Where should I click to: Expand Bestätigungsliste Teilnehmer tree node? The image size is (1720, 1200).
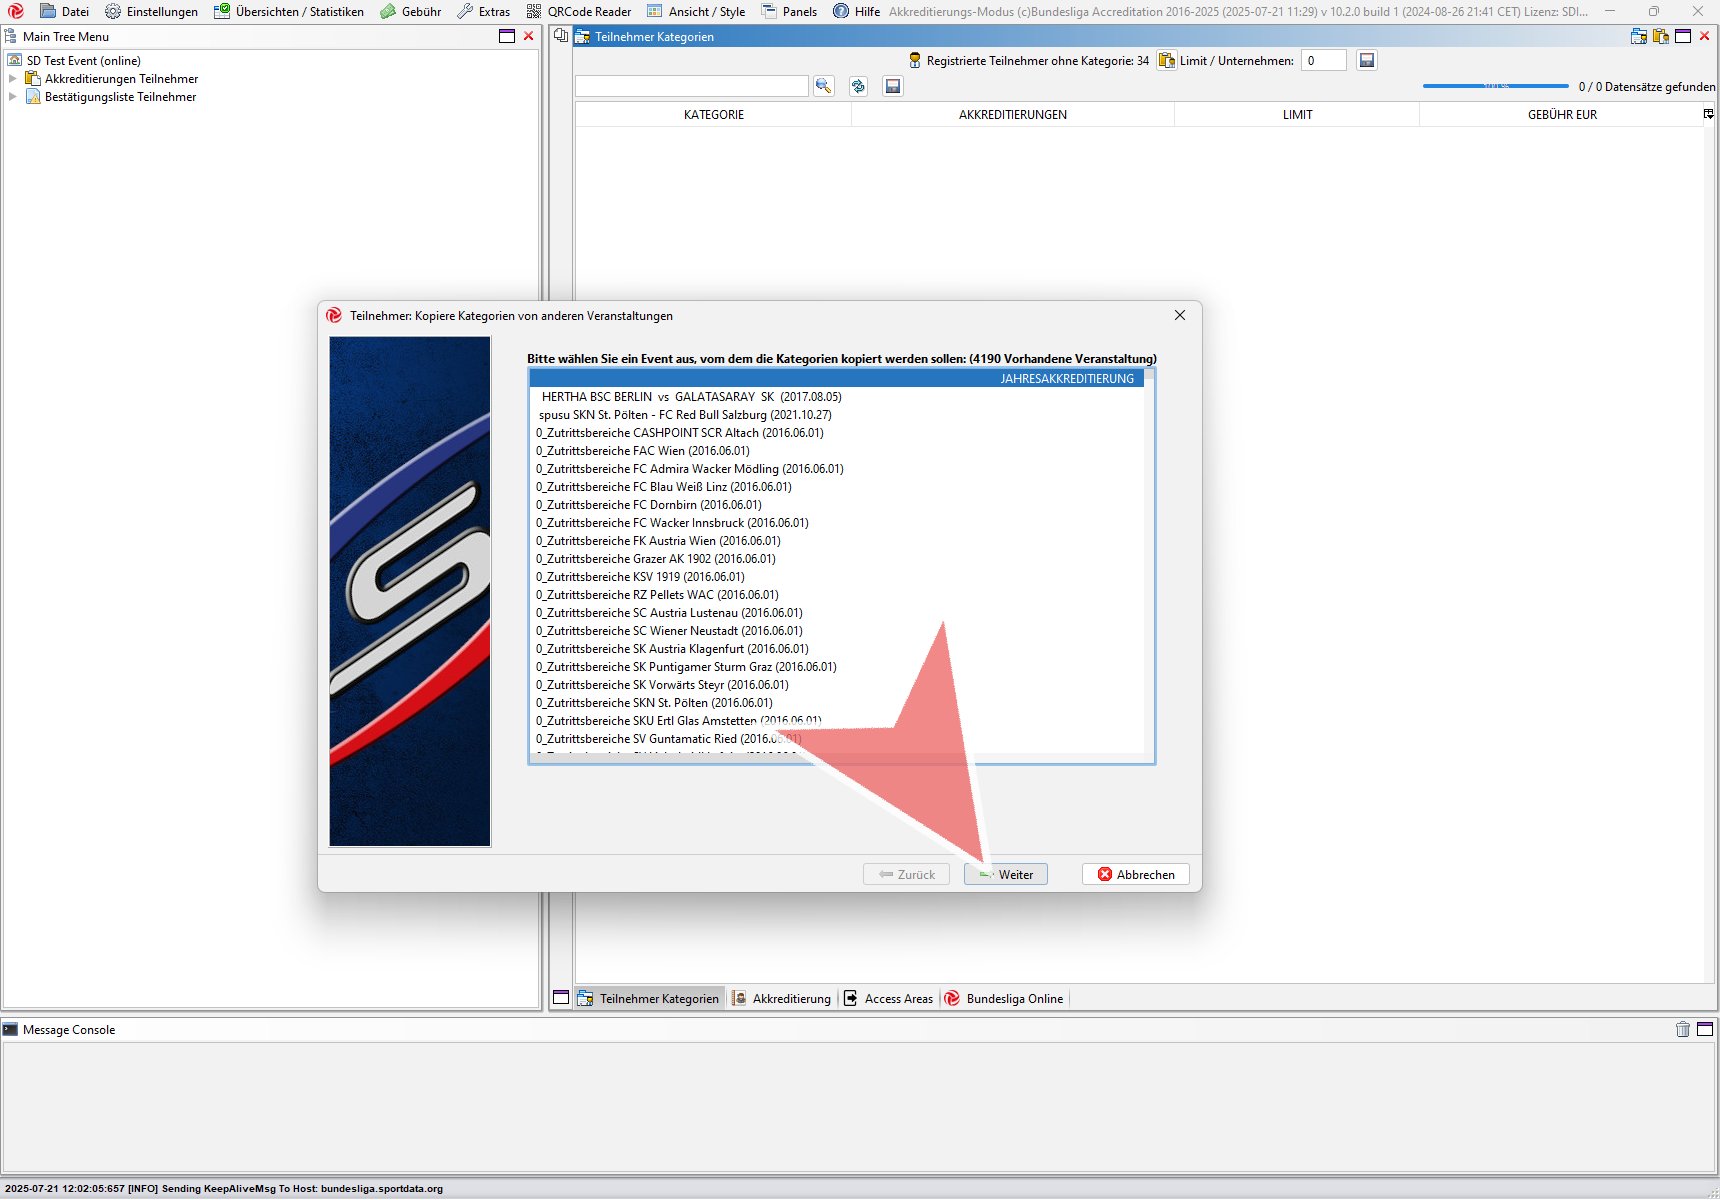13,96
